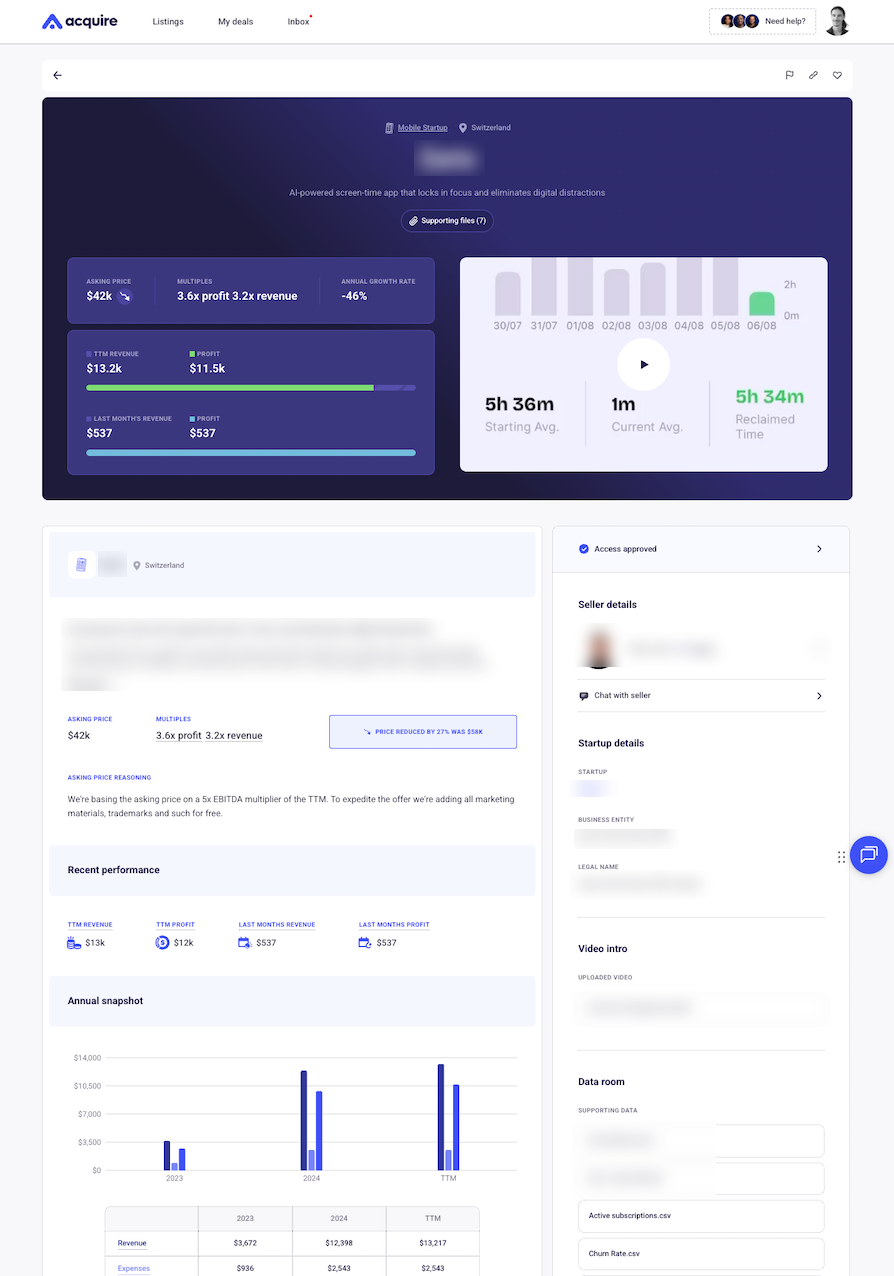The width and height of the screenshot is (894, 1276).
Task: Click the paperclip icon in Supporting files
Action: [x=413, y=220]
